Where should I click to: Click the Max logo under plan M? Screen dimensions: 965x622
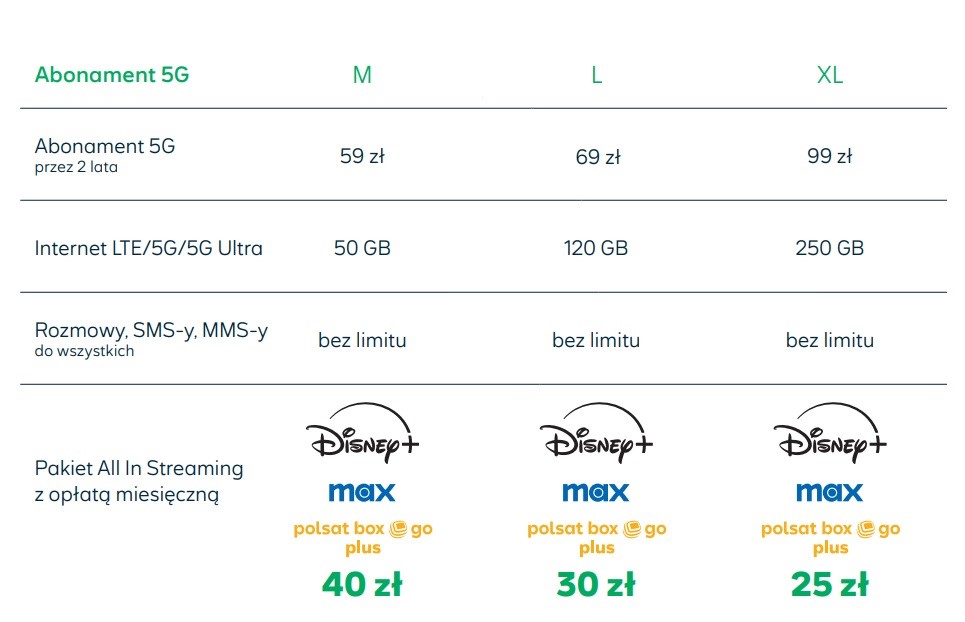pos(362,492)
